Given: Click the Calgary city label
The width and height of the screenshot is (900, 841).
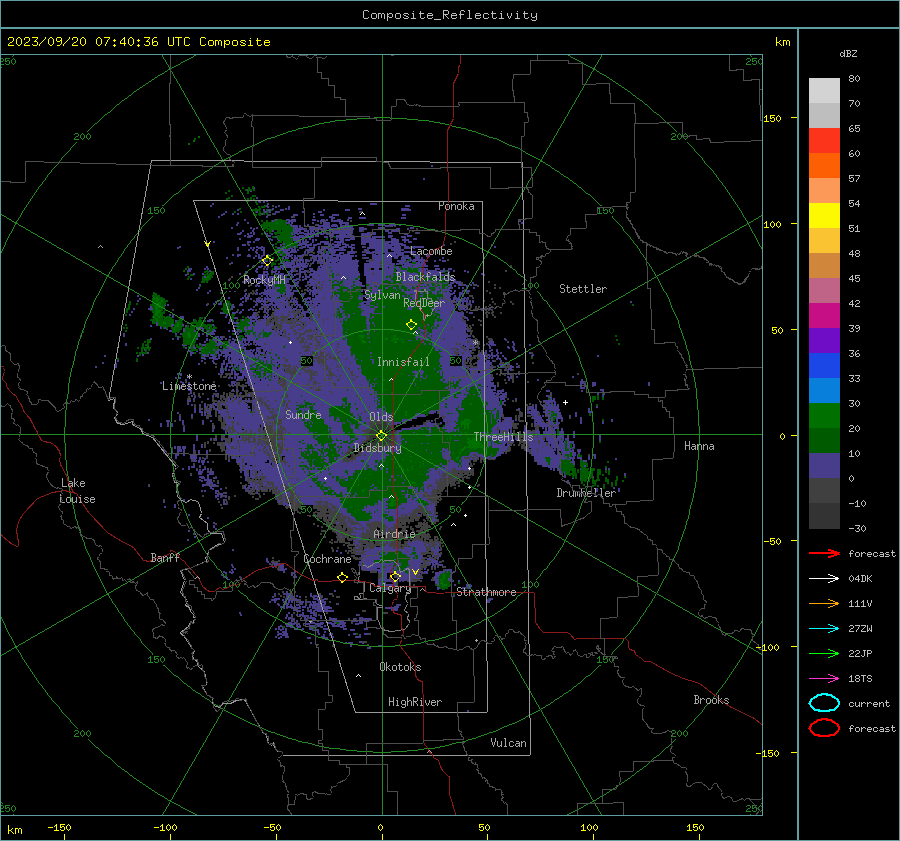Looking at the screenshot, I should (390, 588).
